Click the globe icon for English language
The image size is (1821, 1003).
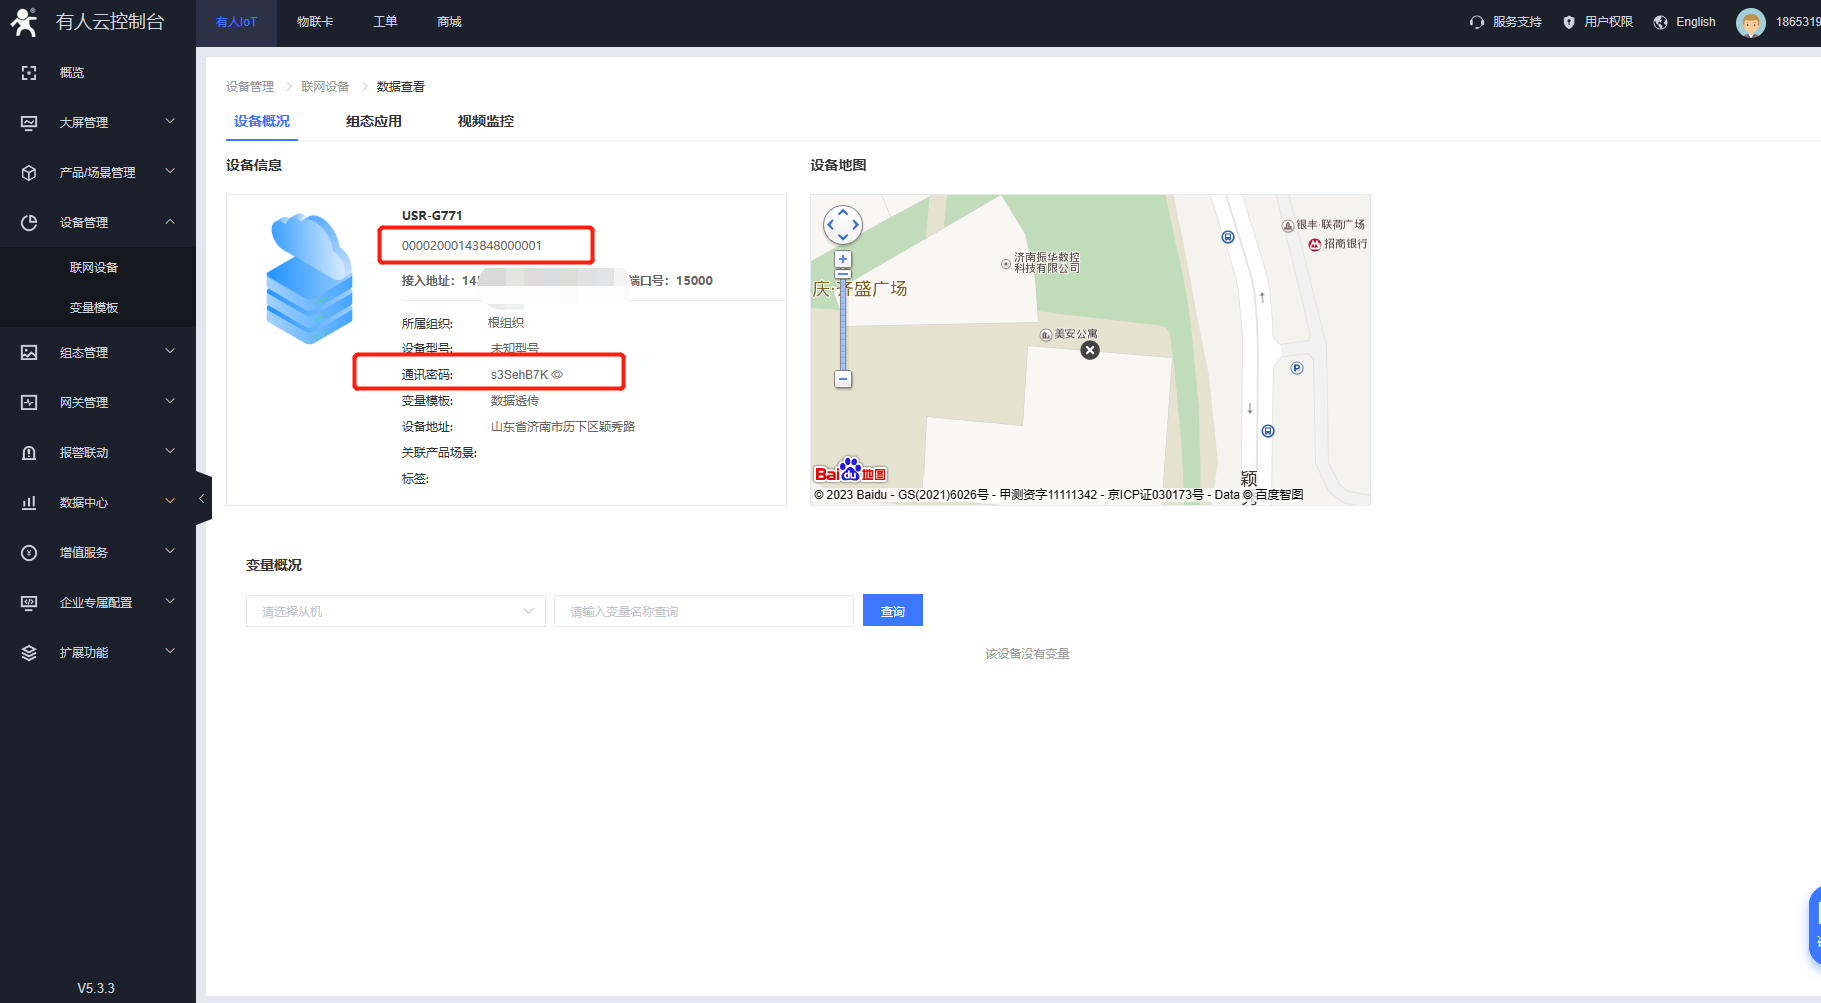(x=1660, y=22)
